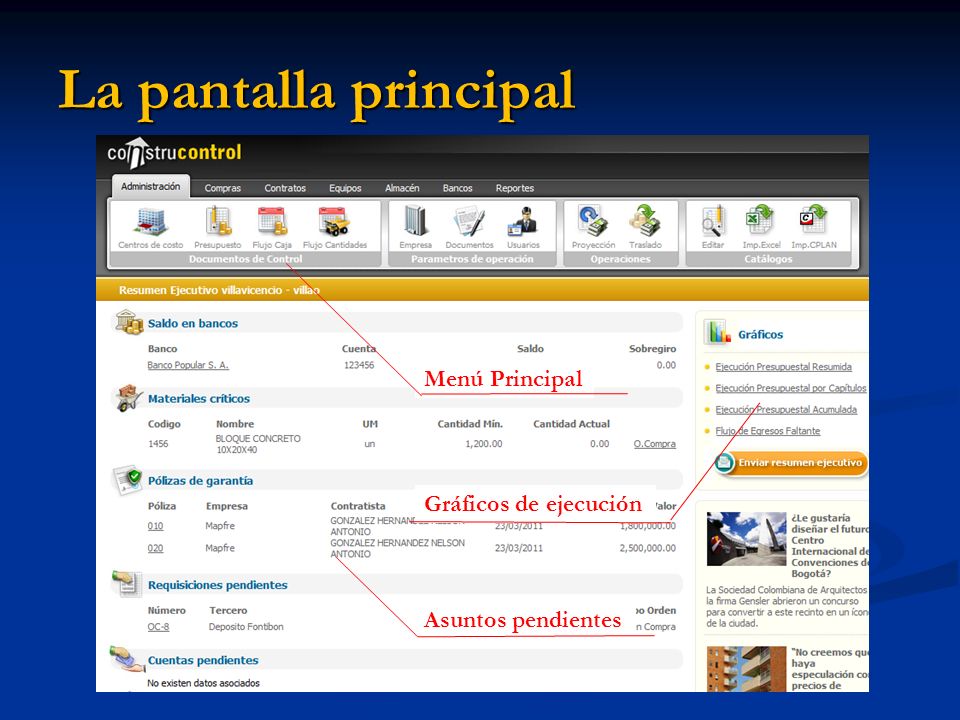Open the Almacén tab
This screenshot has width=960, height=720.
click(x=402, y=188)
